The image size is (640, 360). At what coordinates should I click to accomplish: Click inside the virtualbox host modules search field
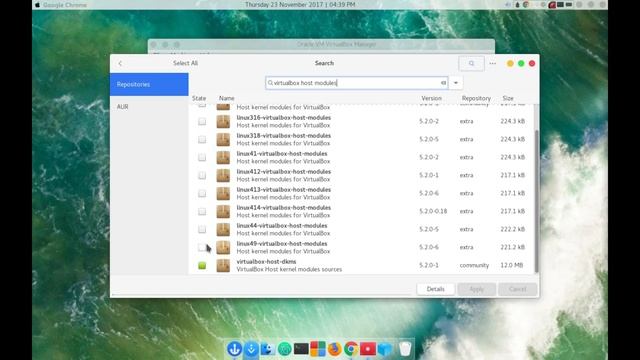click(357, 83)
